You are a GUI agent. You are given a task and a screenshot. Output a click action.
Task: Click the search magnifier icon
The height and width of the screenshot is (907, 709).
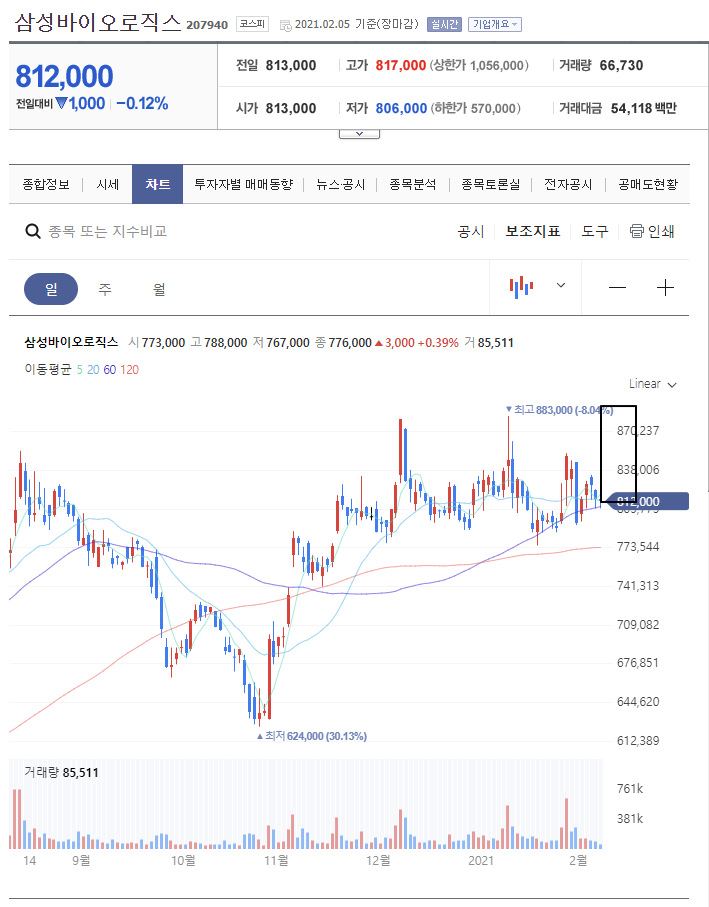coord(33,231)
